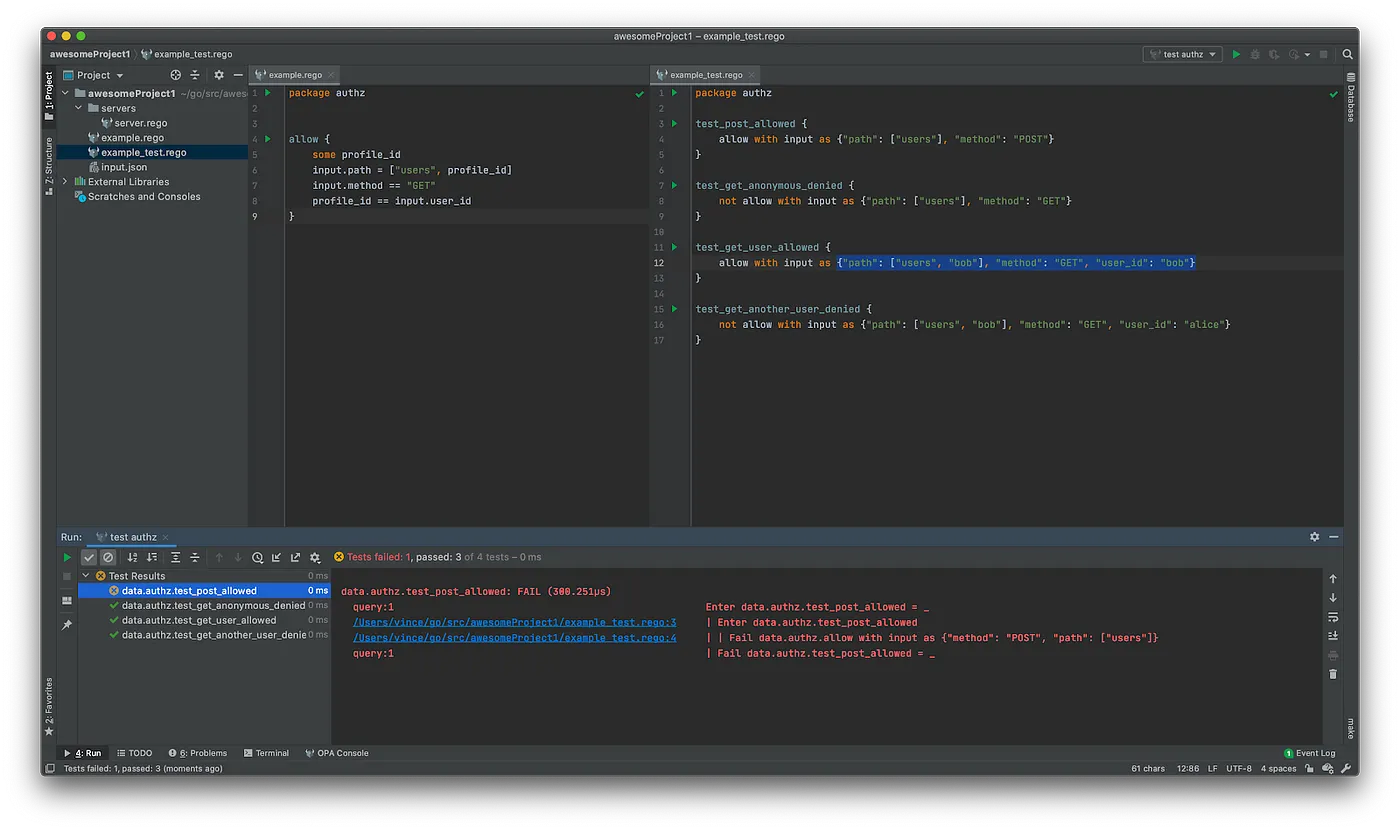Open Event Log in status bar

[x=1310, y=753]
